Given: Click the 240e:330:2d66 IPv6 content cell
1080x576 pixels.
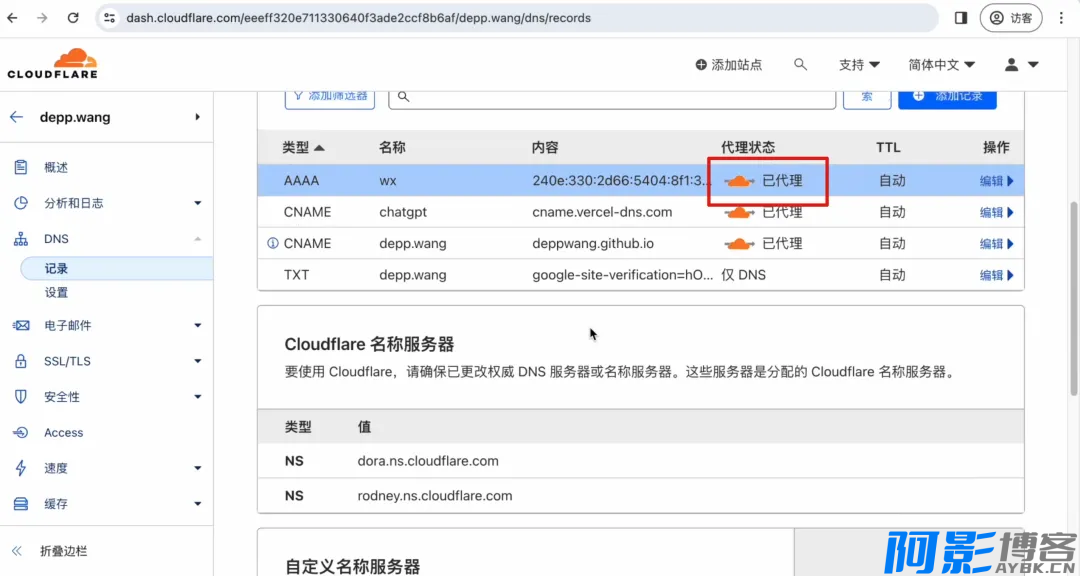Looking at the screenshot, I should [x=622, y=181].
